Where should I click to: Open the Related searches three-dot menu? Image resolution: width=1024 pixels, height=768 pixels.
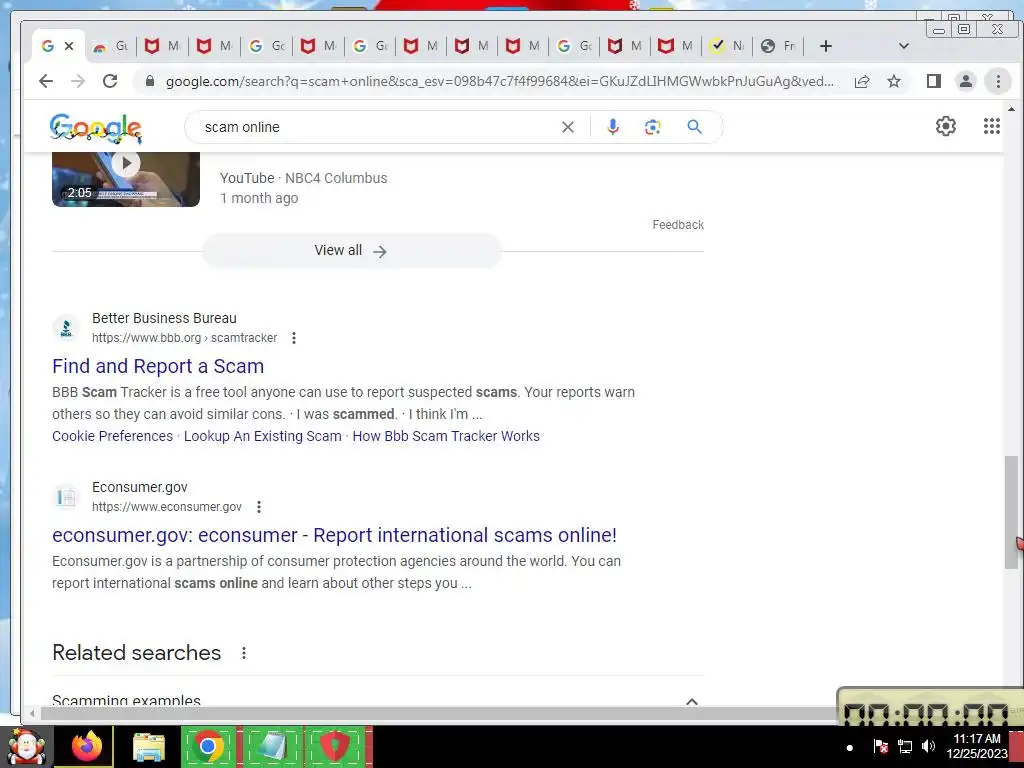click(x=244, y=653)
